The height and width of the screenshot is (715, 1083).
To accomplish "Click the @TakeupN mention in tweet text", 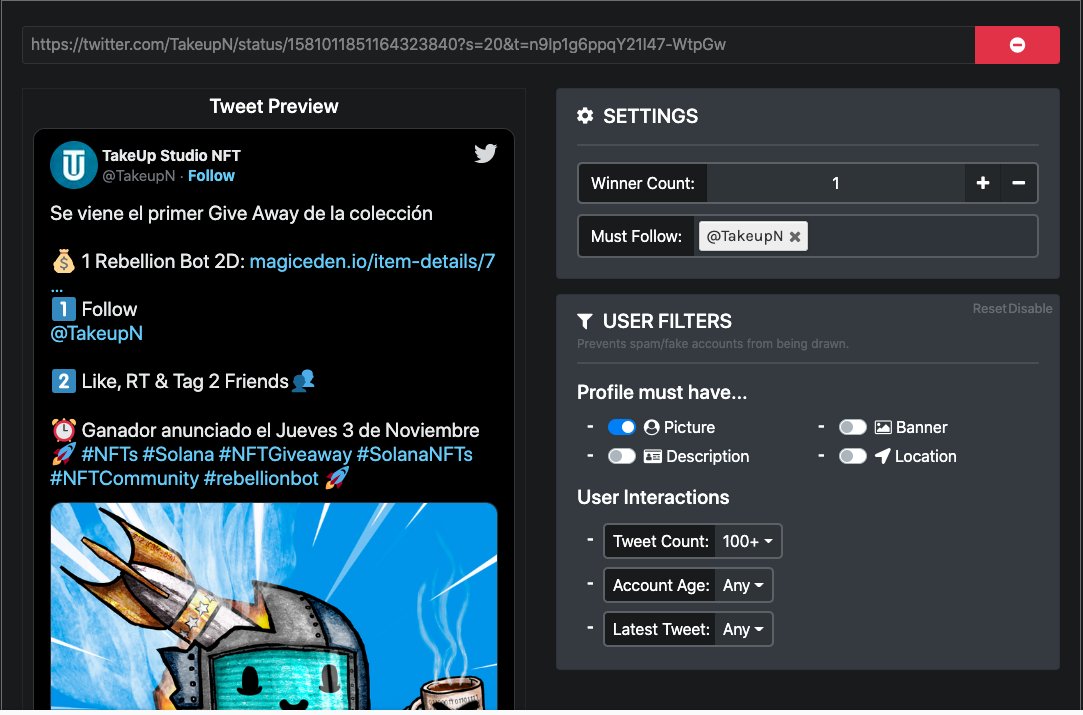I will click(97, 334).
